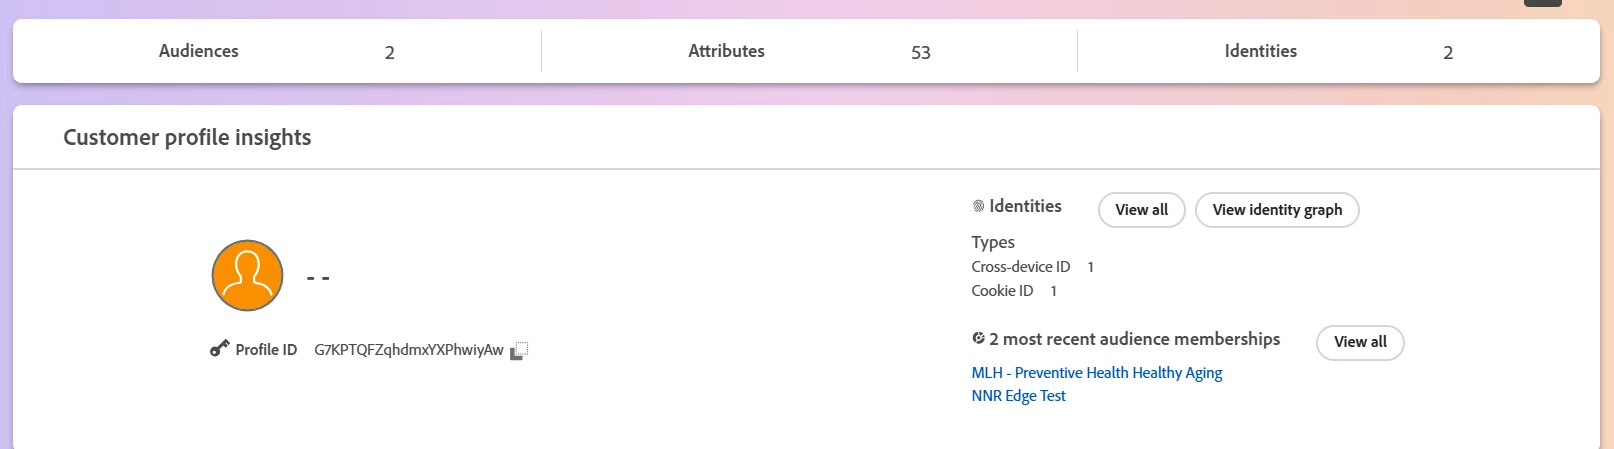Screen dimensions: 1614x449
Task: View all identities for this profile
Action: tap(1141, 210)
